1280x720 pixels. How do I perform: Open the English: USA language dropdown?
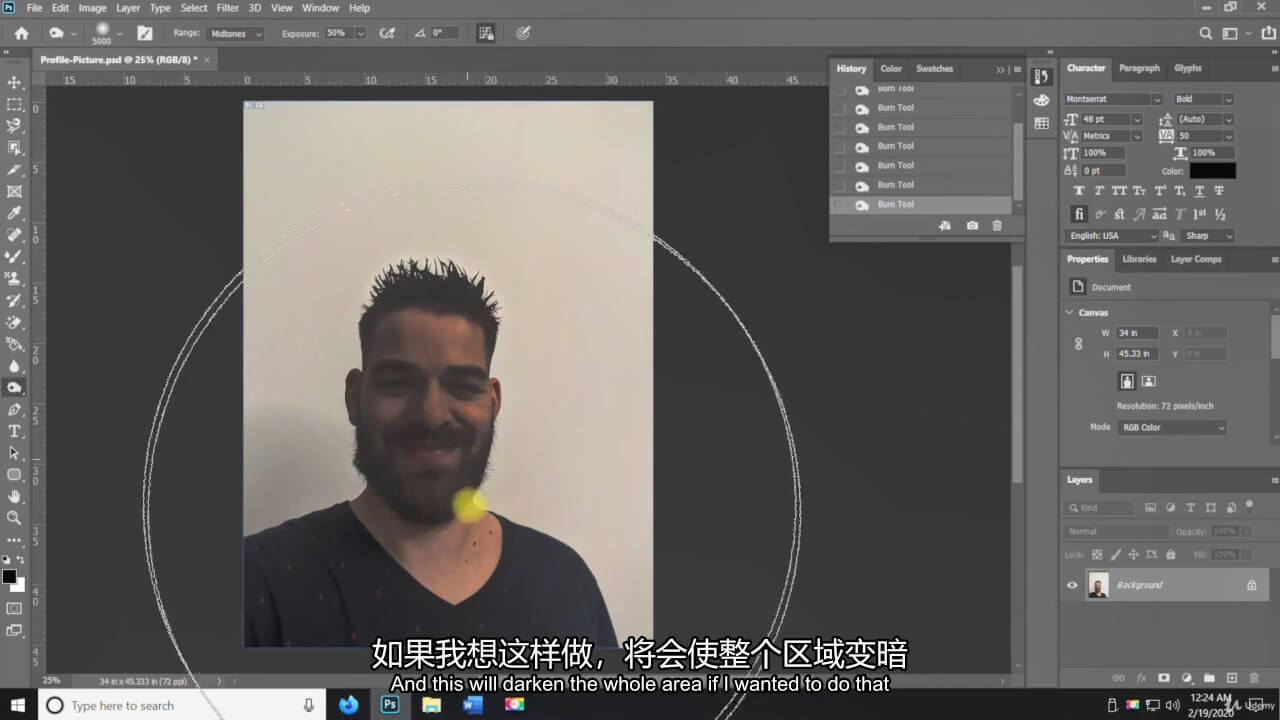pyautogui.click(x=1112, y=236)
